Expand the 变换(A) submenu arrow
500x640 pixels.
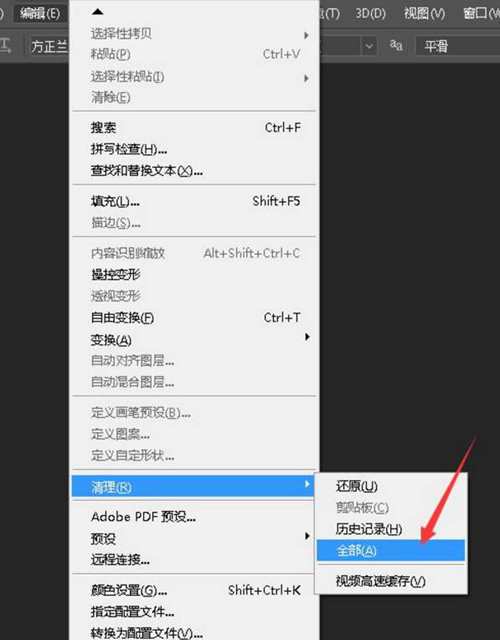307,337
